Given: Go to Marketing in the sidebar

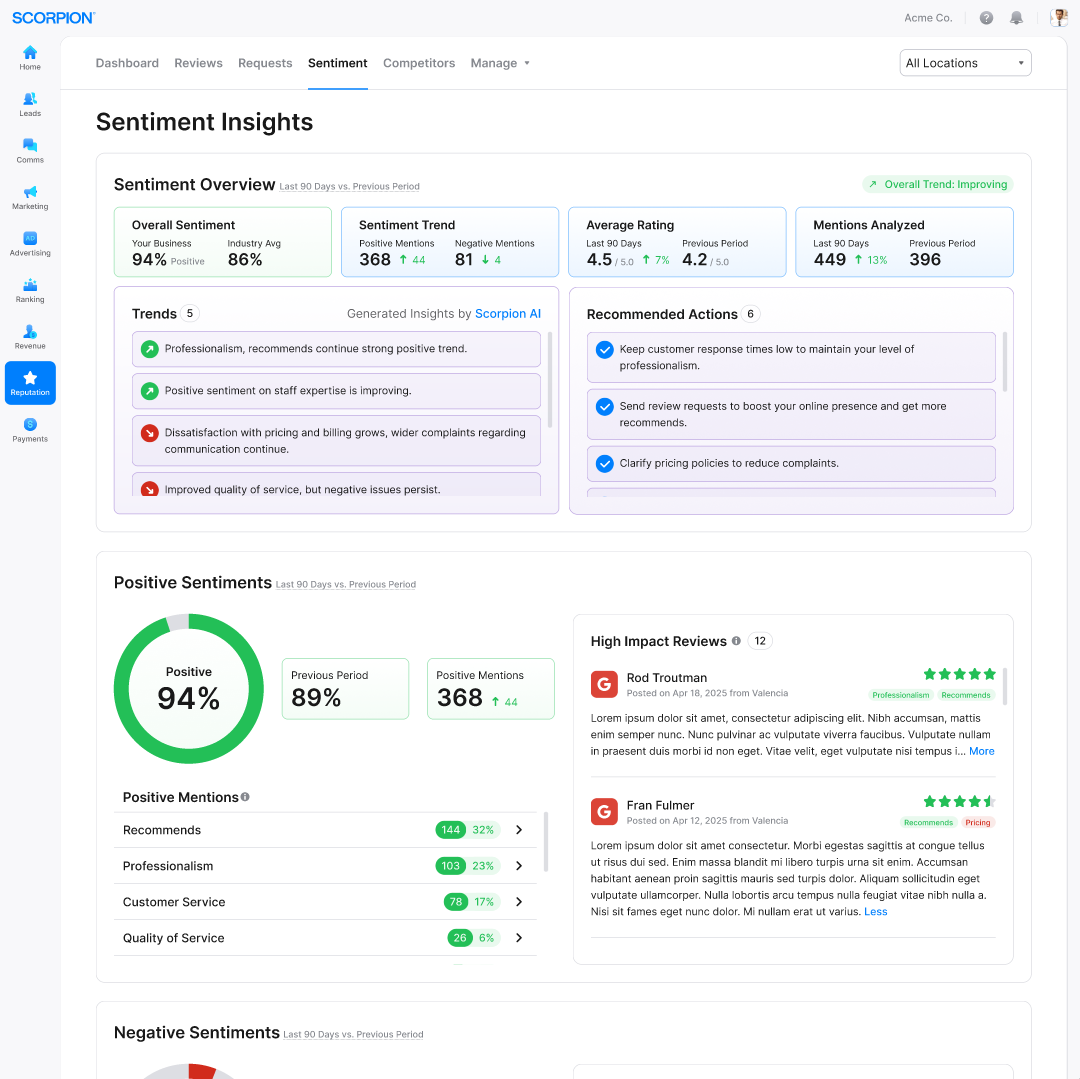Looking at the screenshot, I should (x=30, y=197).
